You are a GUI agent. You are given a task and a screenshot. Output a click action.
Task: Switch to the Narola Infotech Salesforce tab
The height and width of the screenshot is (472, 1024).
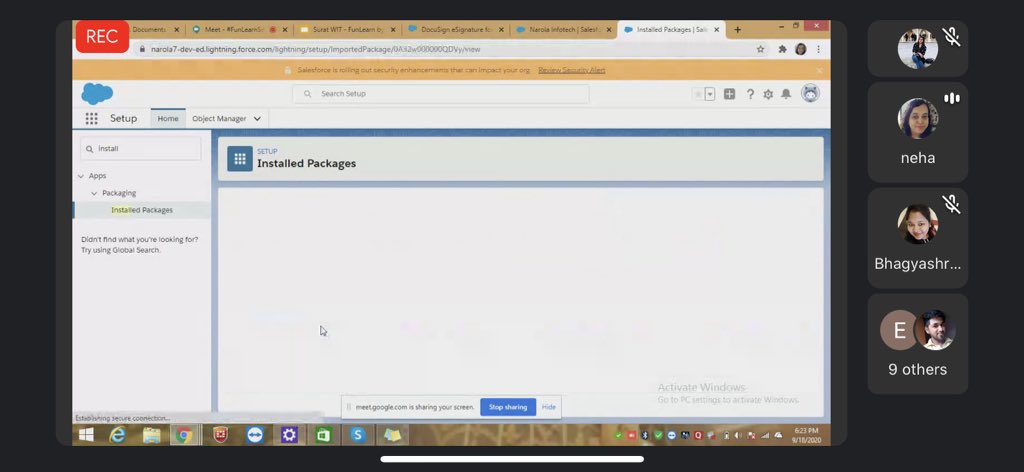[563, 29]
